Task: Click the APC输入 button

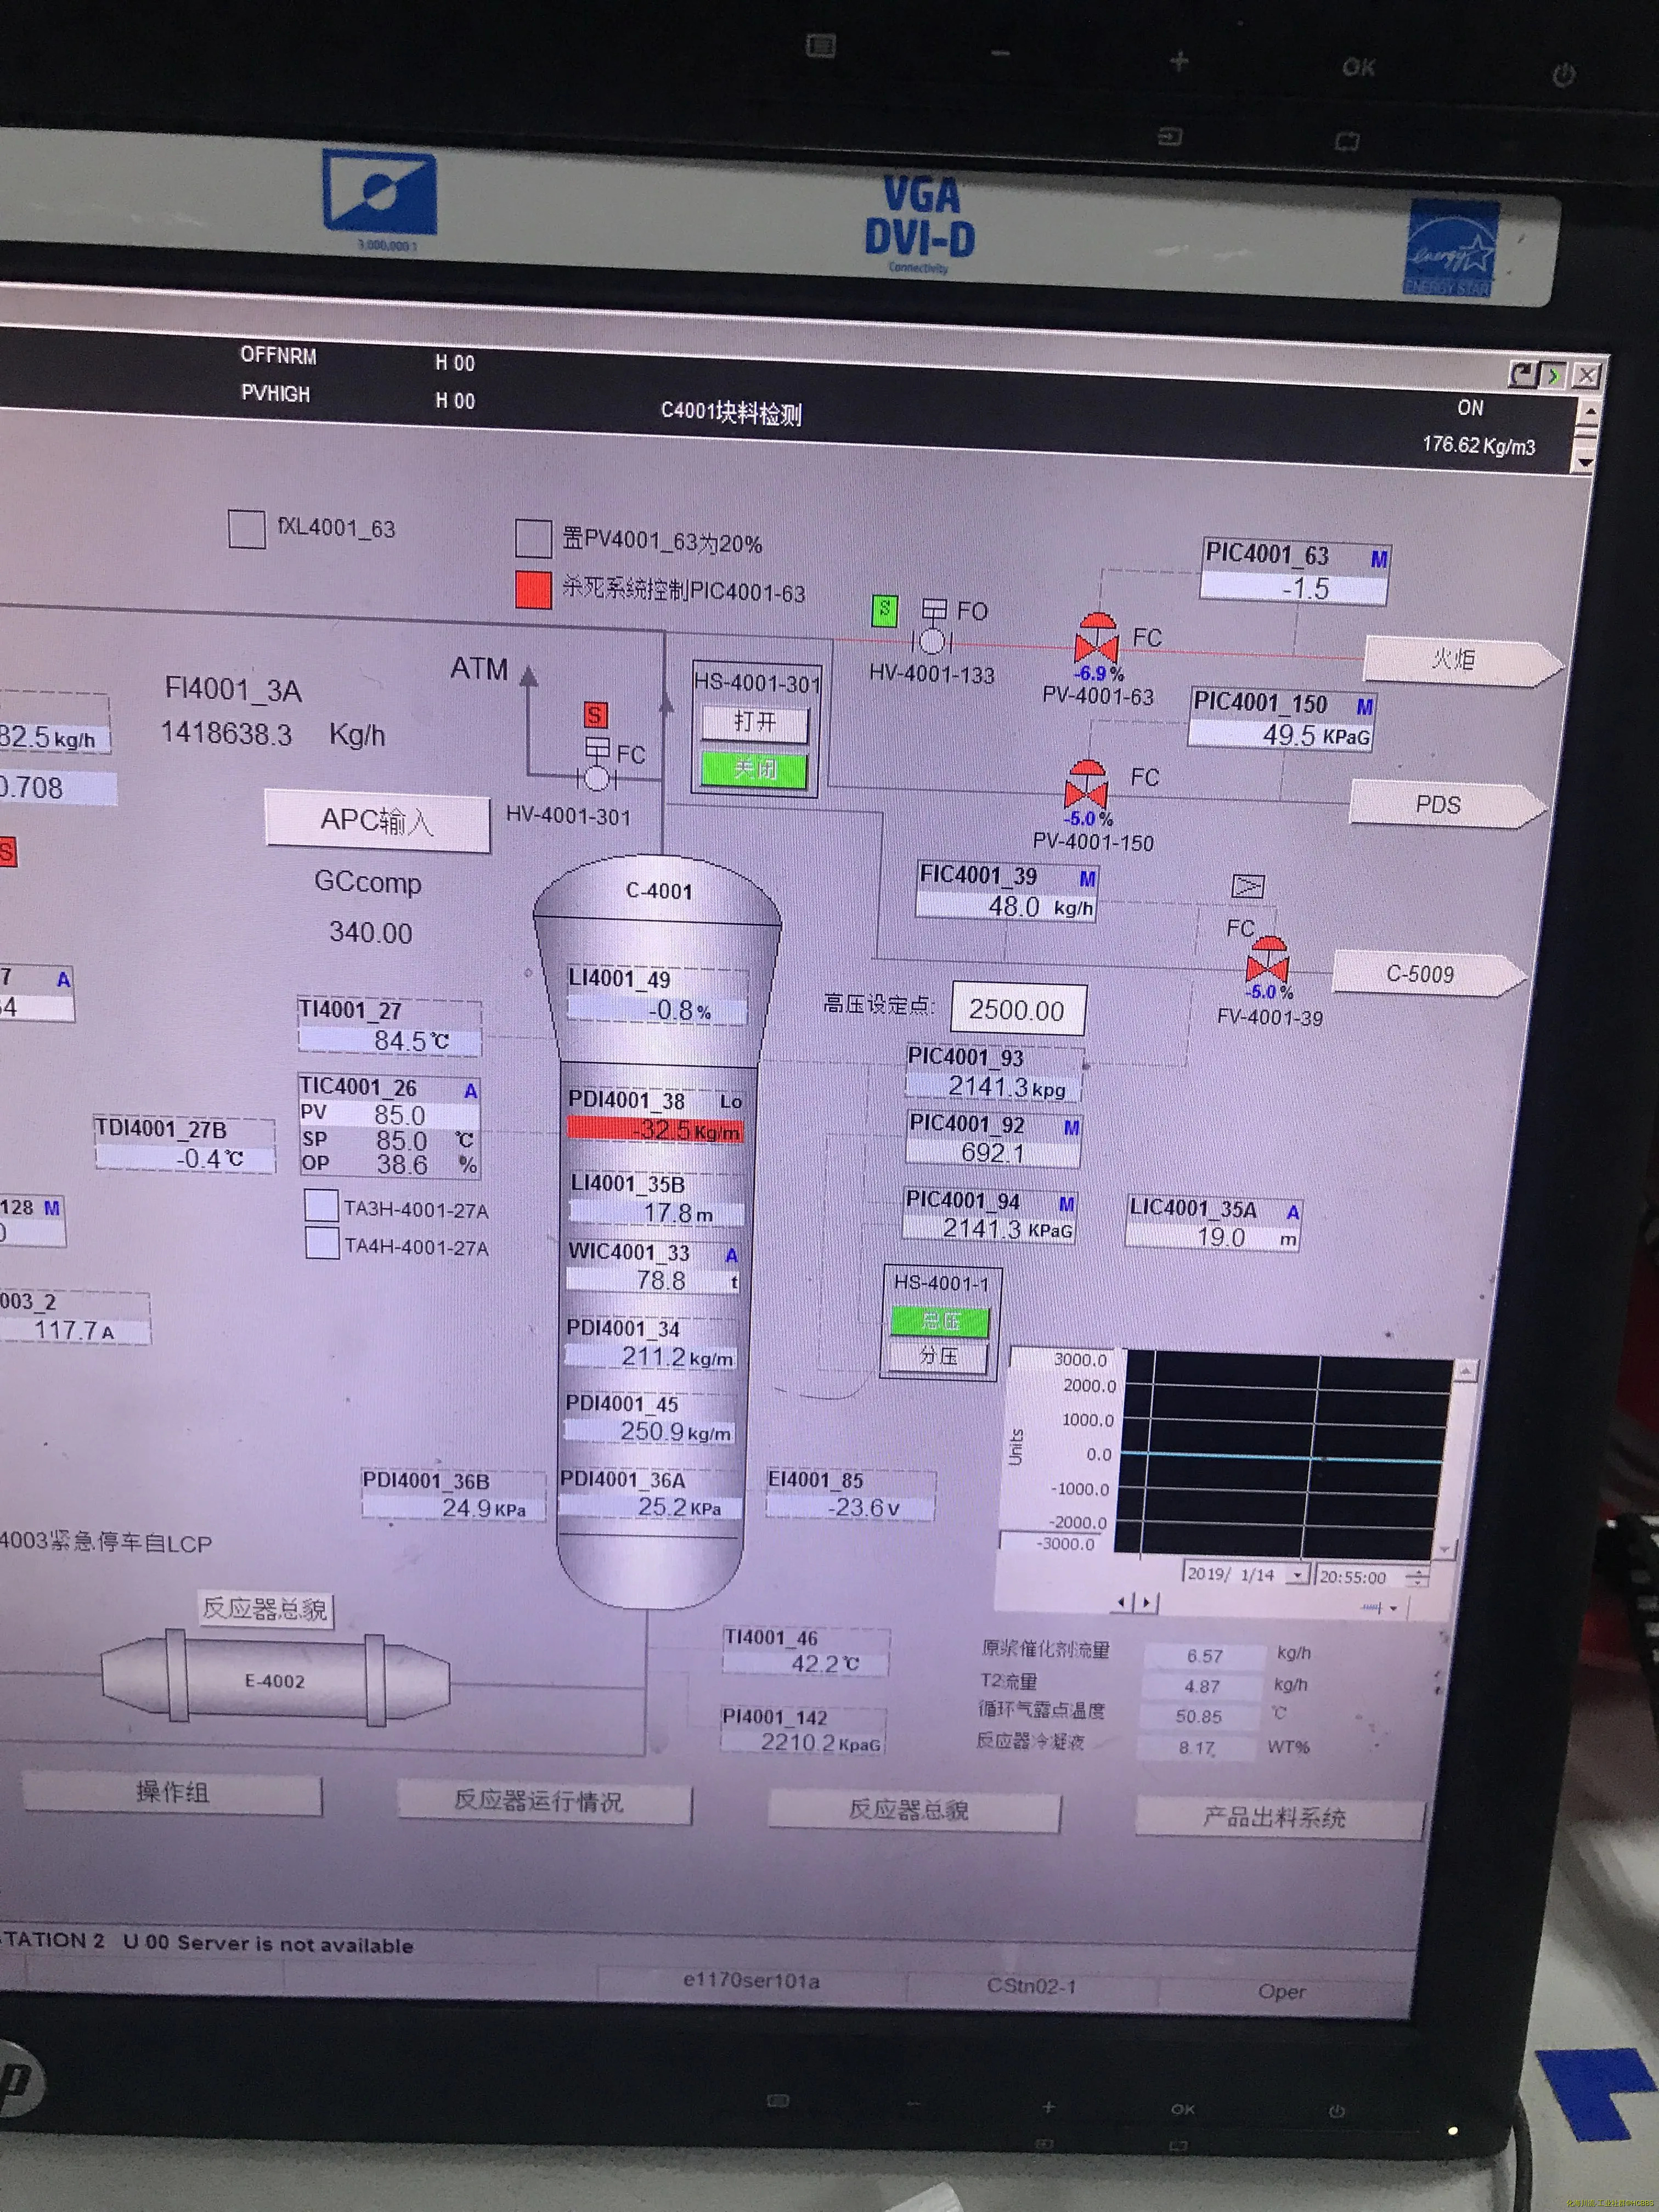Action: tap(377, 821)
